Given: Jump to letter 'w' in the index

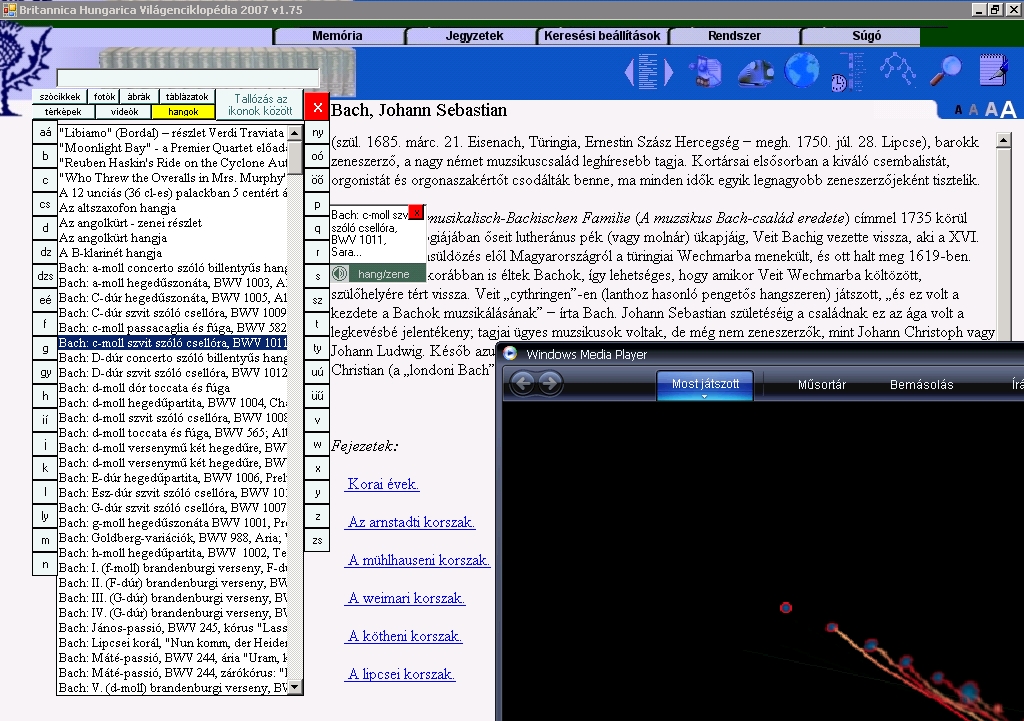Looking at the screenshot, I should [317, 444].
